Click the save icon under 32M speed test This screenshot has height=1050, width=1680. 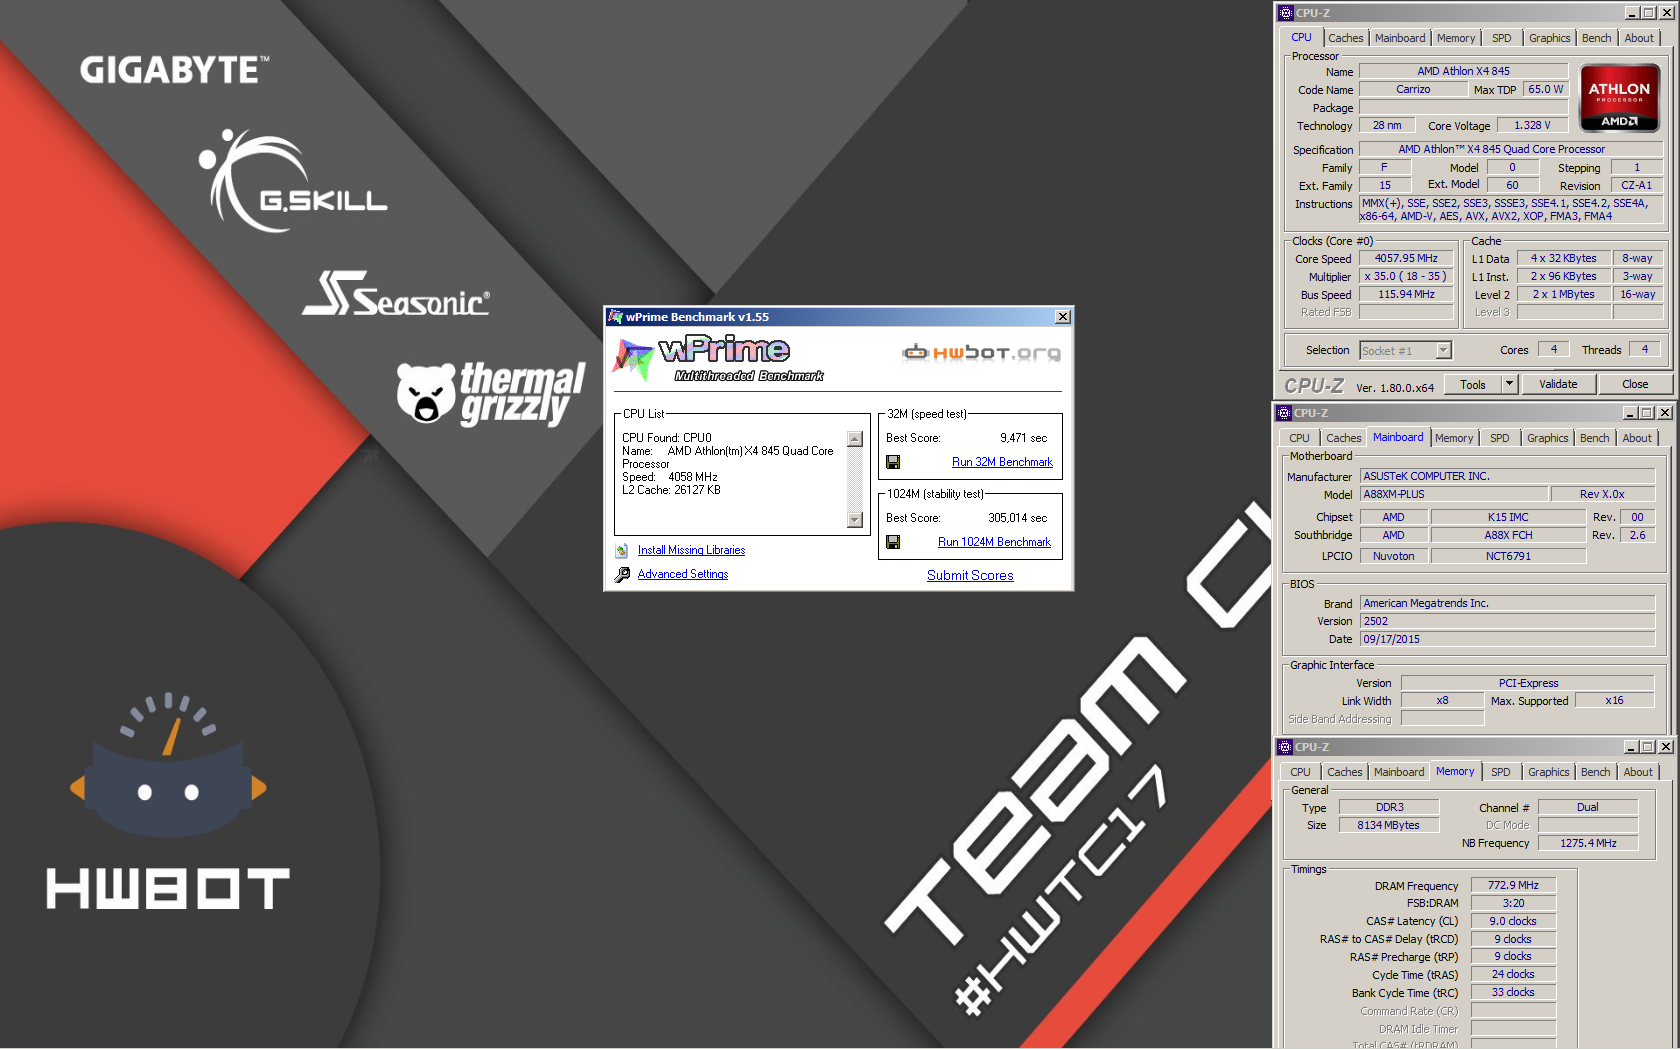click(x=893, y=462)
